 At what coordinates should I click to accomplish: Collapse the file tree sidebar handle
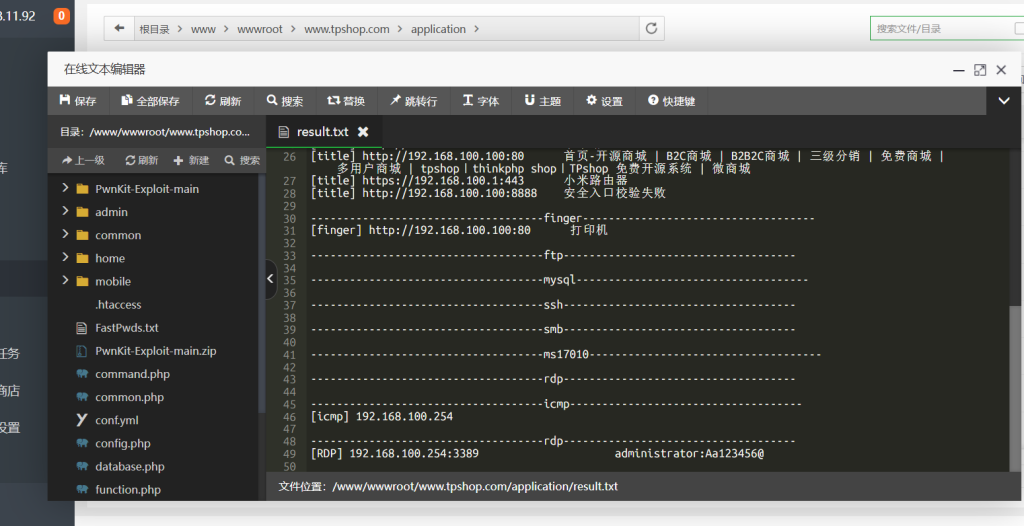(271, 280)
